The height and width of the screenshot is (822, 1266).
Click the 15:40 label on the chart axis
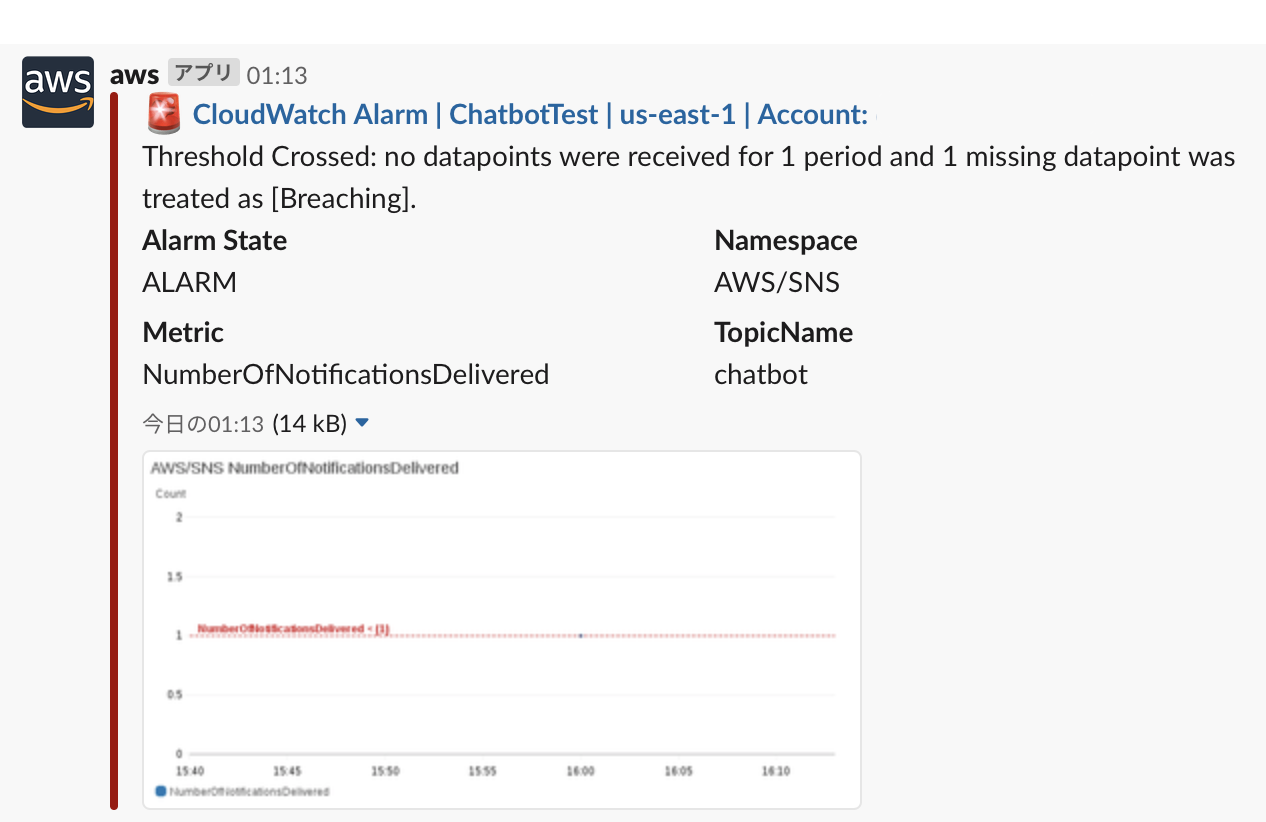(x=189, y=771)
